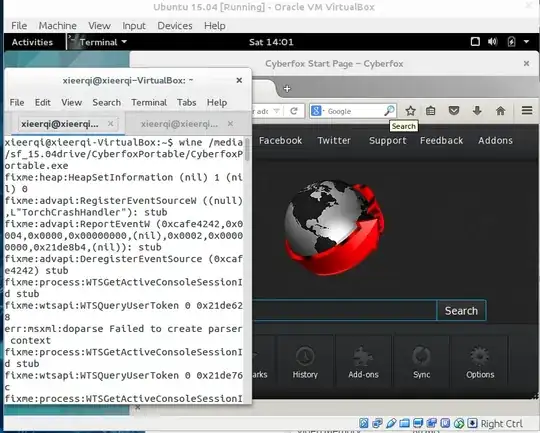Click the Cyberfox globe logo
The image size is (540, 433).
tap(334, 227)
